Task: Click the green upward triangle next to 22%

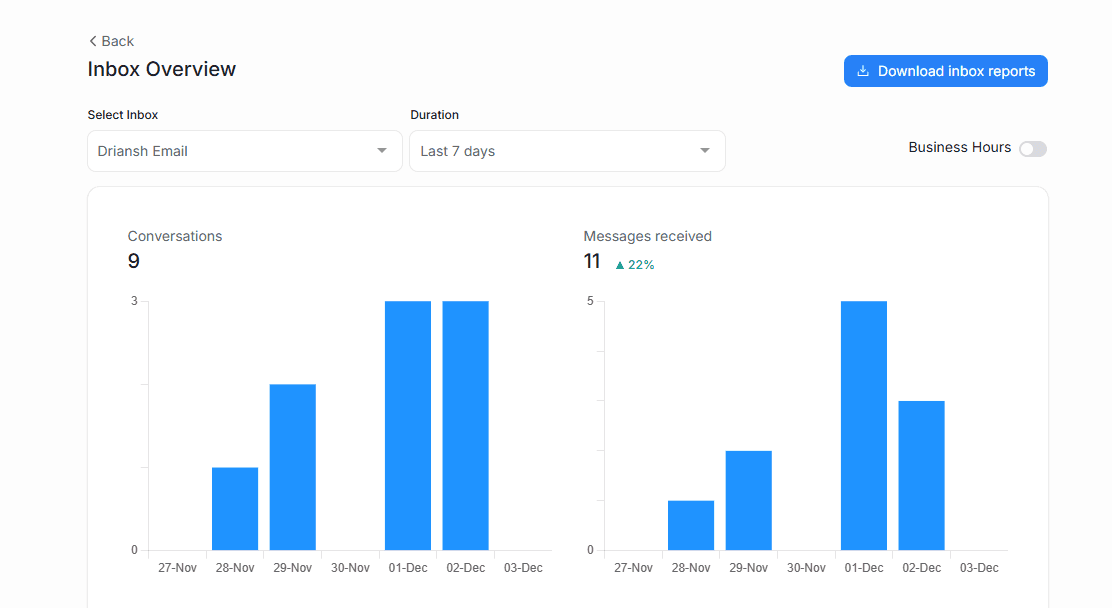Action: (x=621, y=263)
